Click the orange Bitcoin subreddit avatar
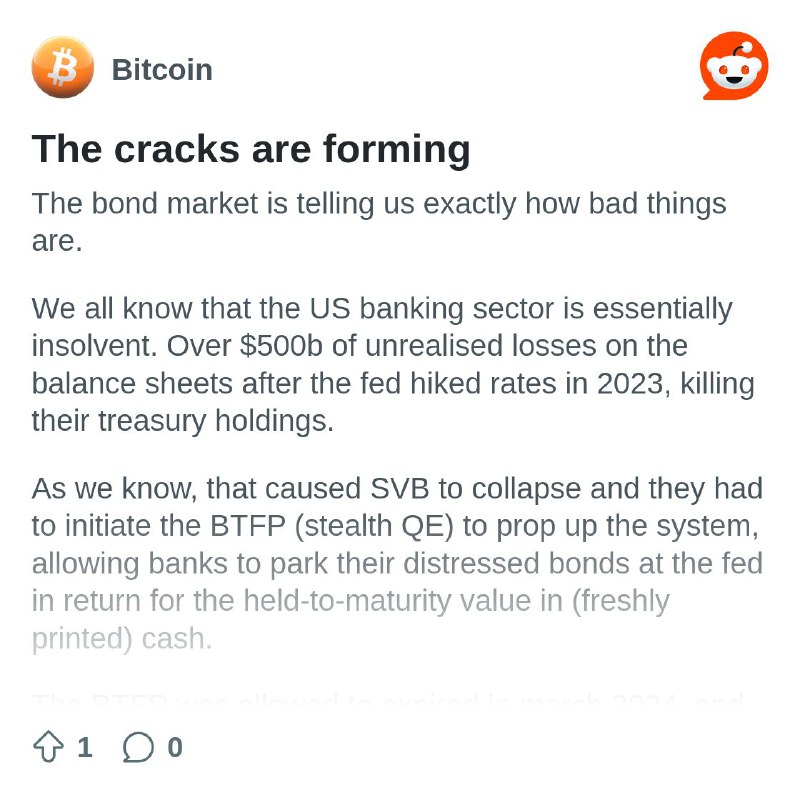Image resolution: width=800 pixels, height=800 pixels. tap(63, 67)
